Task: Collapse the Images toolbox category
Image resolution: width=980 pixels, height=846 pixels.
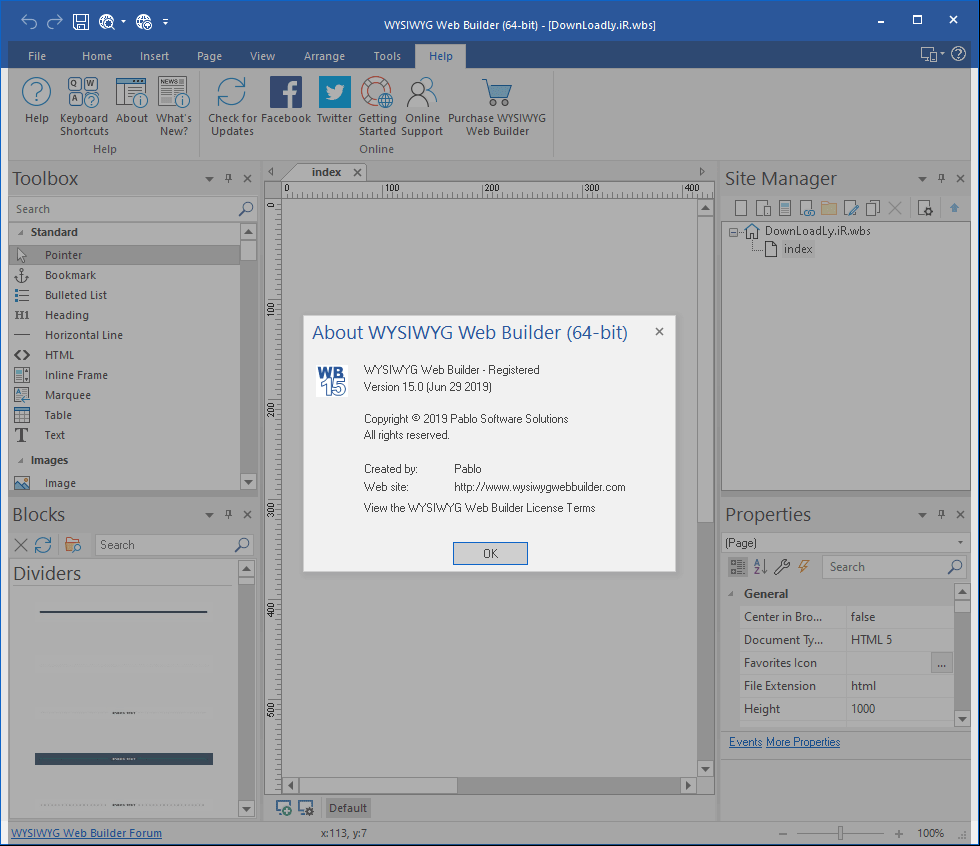Action: click(x=20, y=460)
